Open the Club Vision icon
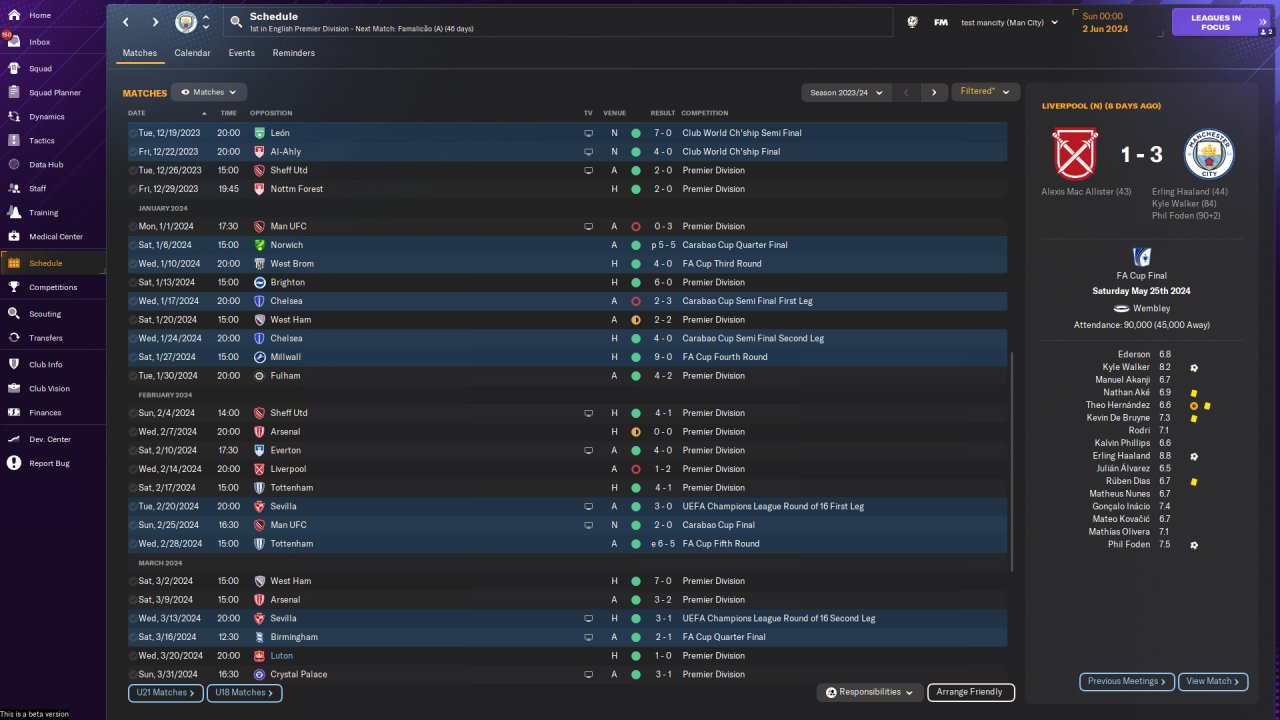This screenshot has width=1280, height=720. (14, 388)
